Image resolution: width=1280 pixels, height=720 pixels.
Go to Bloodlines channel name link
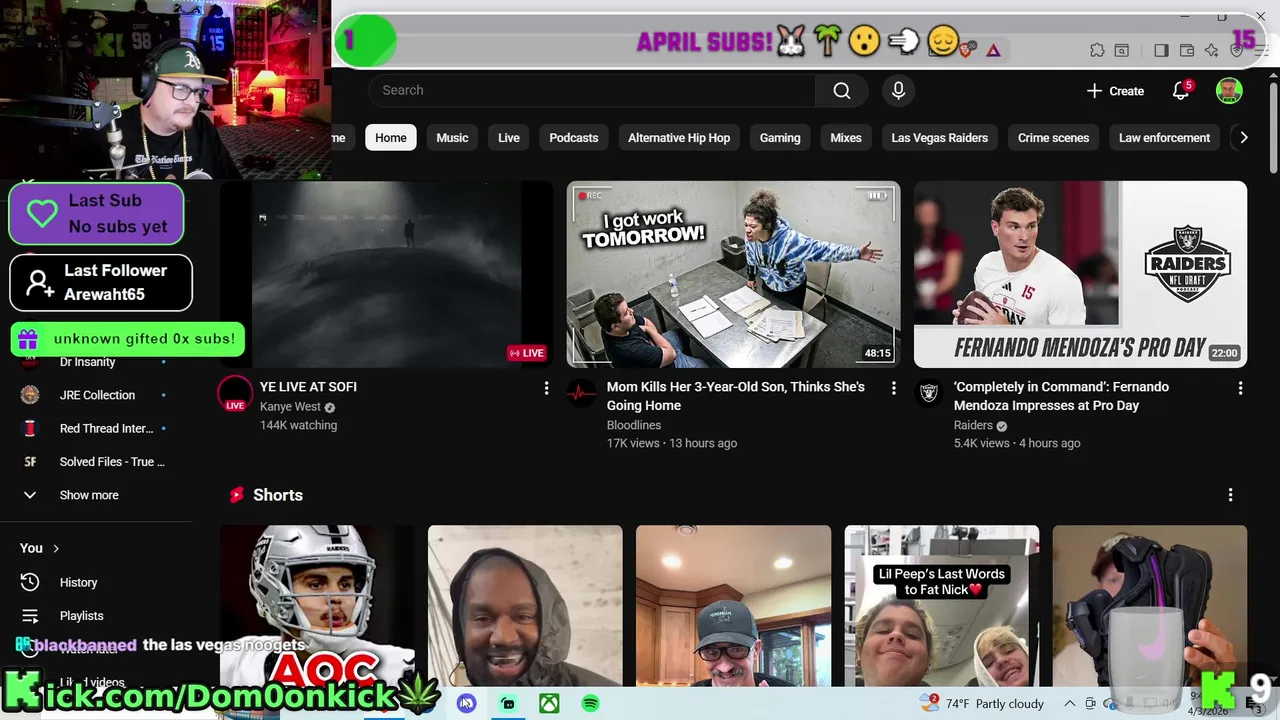(634, 425)
